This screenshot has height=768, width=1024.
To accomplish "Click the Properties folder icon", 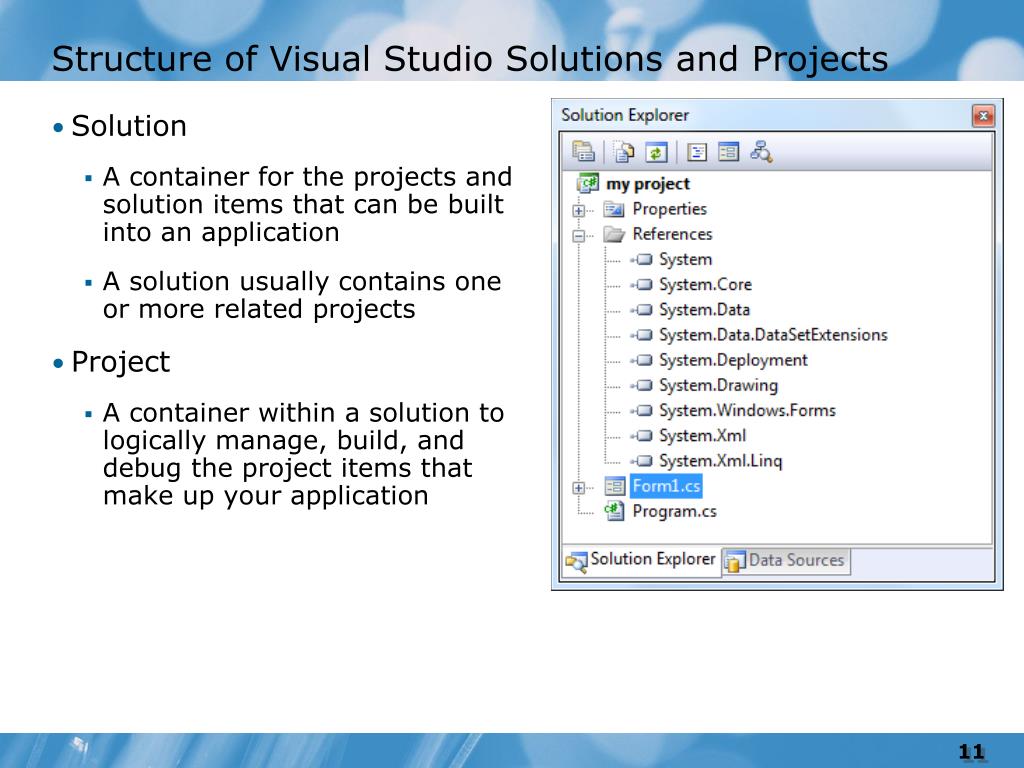I will (x=614, y=209).
